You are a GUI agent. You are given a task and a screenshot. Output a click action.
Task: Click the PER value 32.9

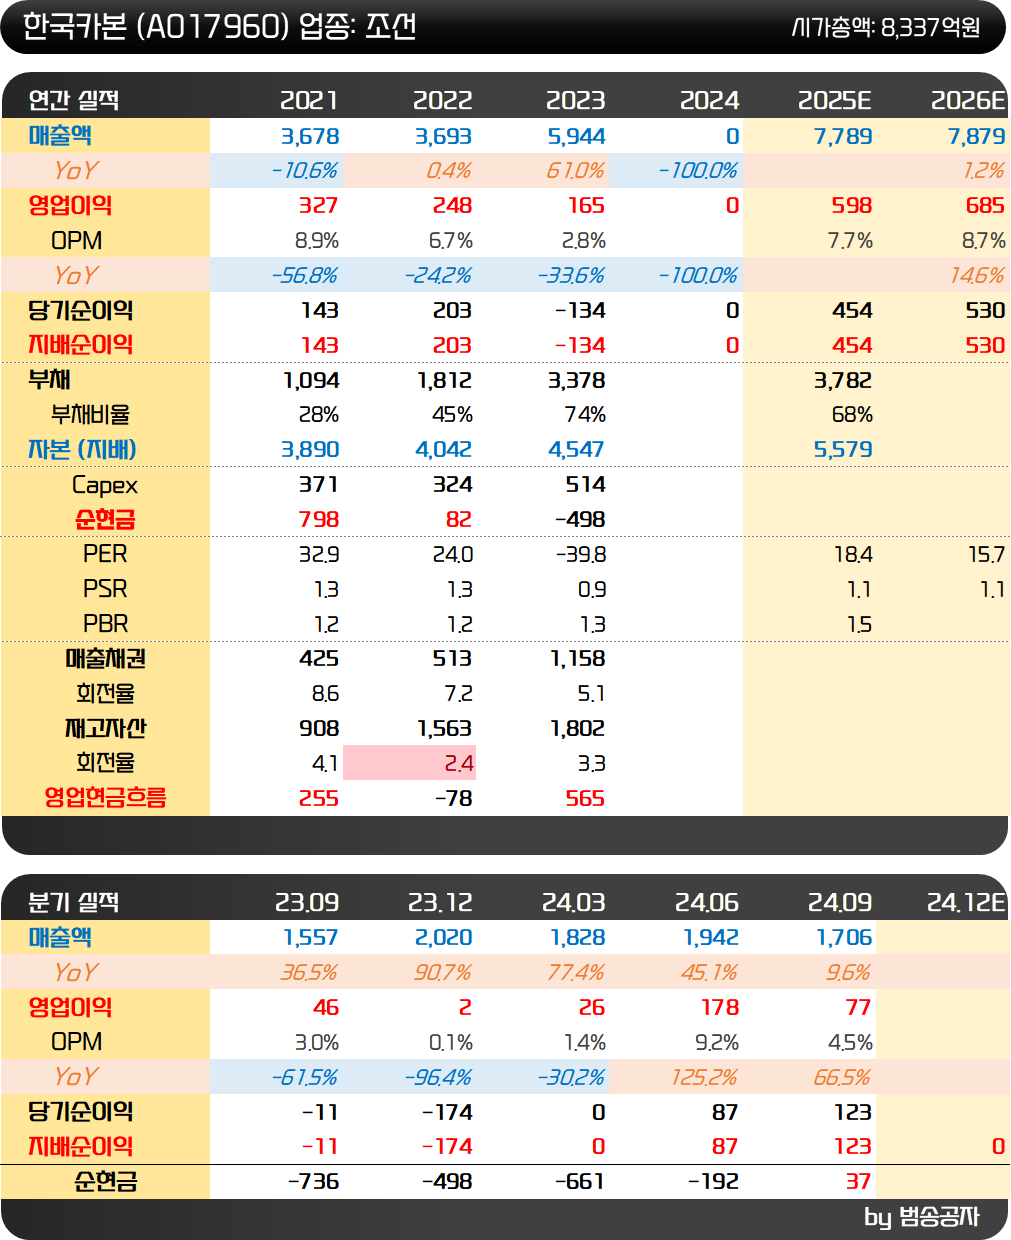point(318,554)
